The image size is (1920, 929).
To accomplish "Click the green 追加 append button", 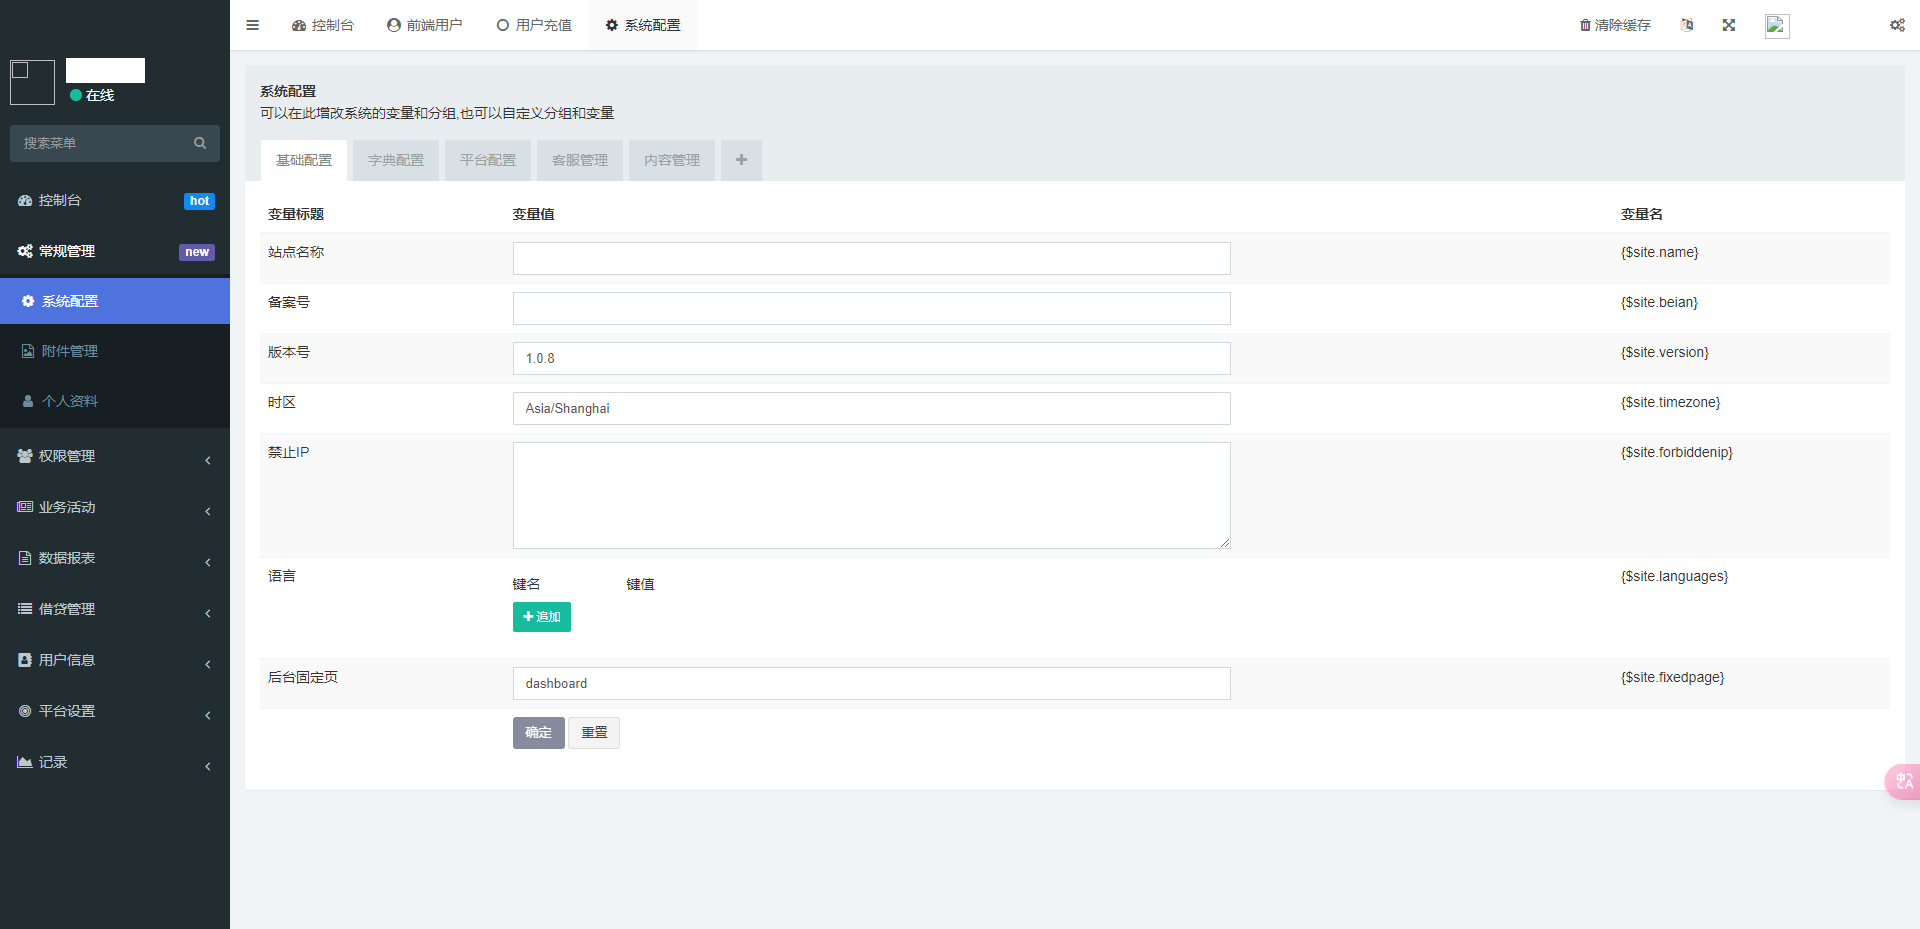I will (542, 617).
